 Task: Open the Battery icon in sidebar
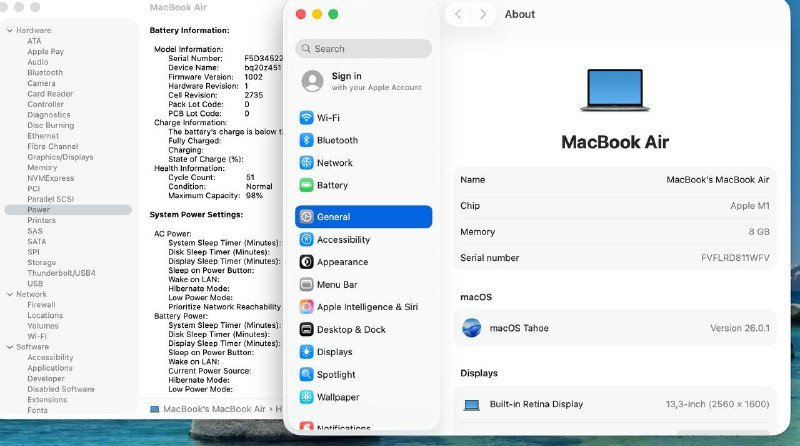(306, 185)
